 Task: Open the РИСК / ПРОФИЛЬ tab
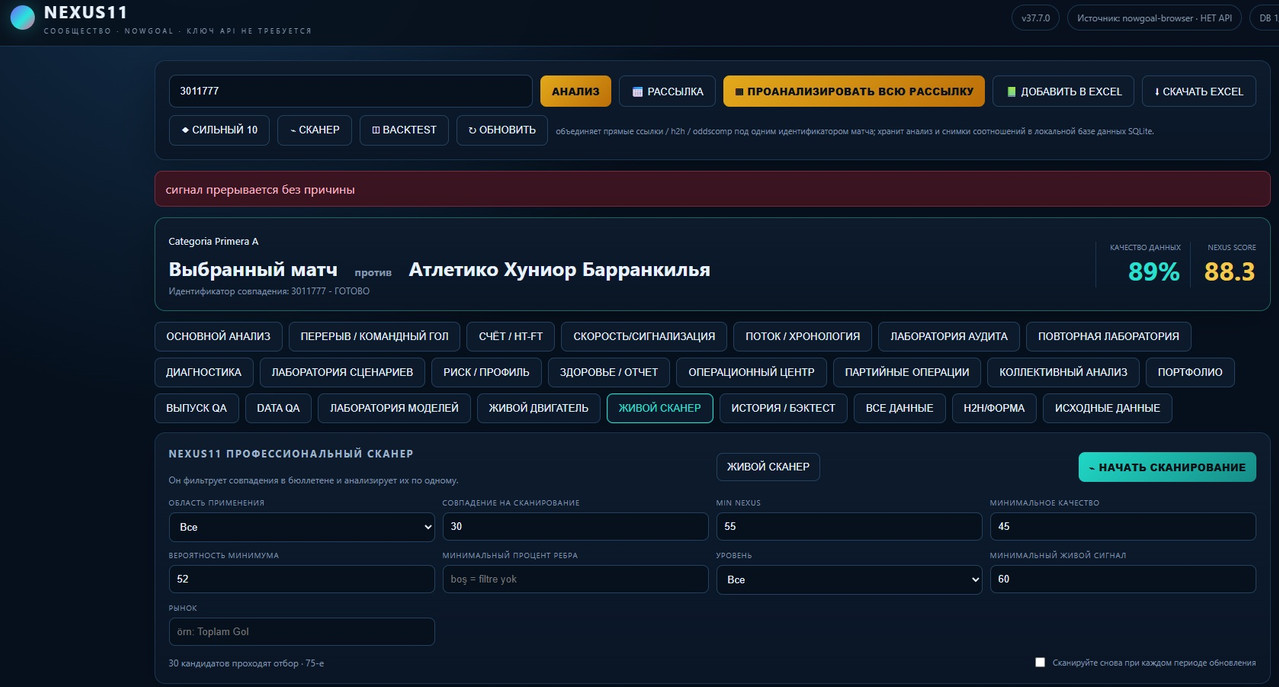(487, 372)
